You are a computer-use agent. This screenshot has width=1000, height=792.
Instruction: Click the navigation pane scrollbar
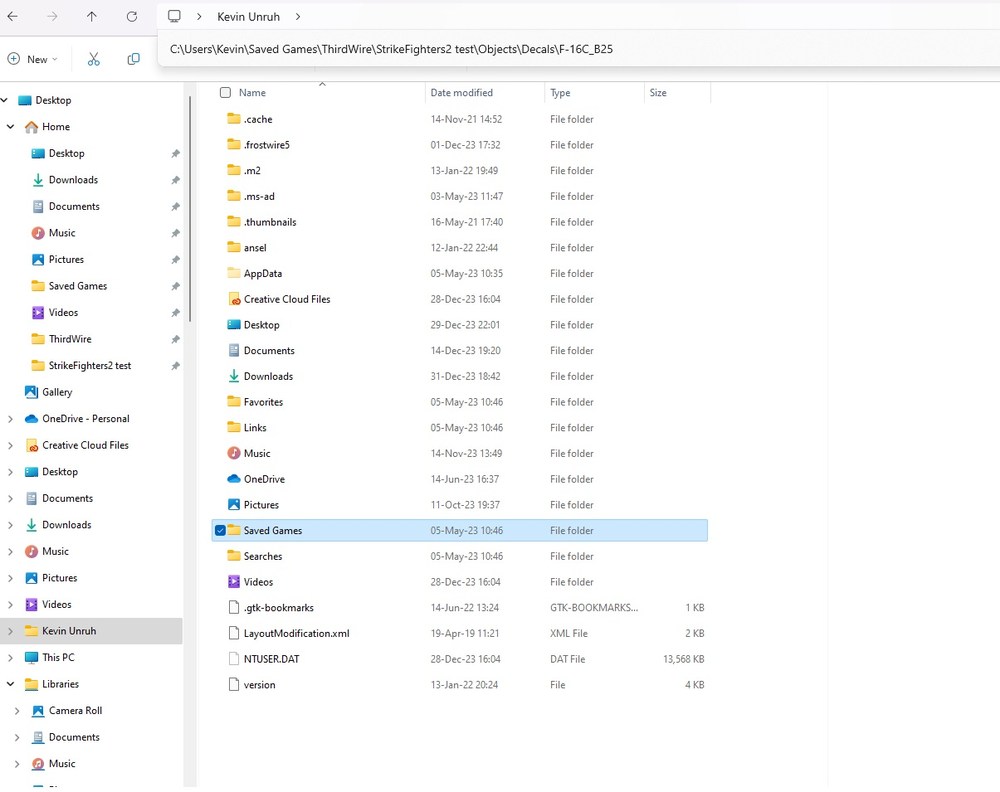[x=189, y=210]
